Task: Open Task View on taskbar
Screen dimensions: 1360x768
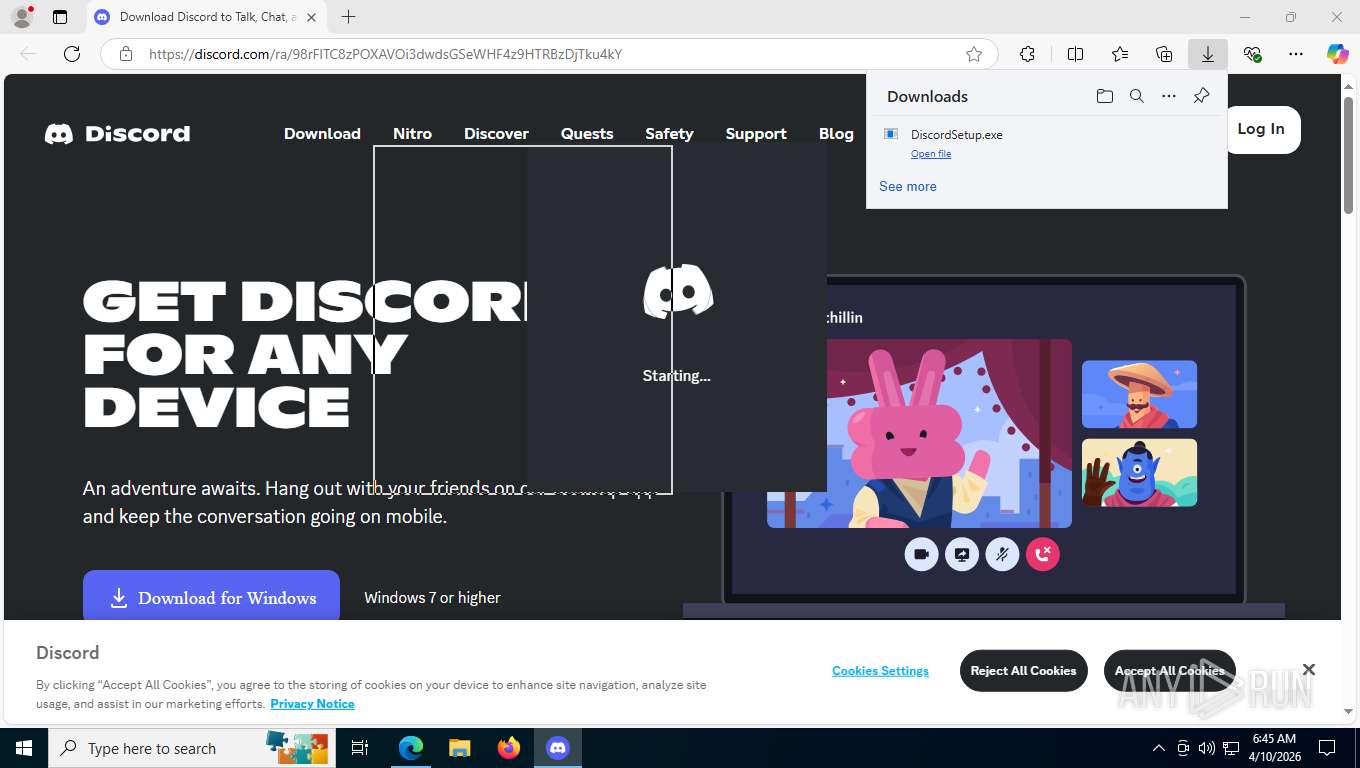Action: click(x=360, y=748)
